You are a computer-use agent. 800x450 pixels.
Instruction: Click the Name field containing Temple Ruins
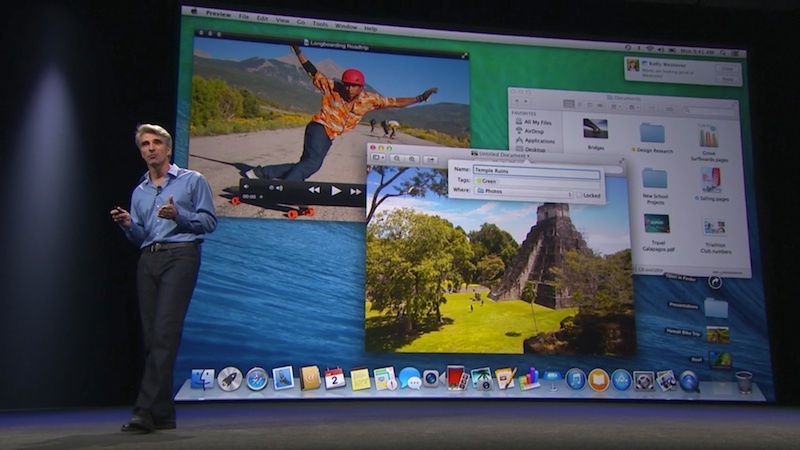534,171
